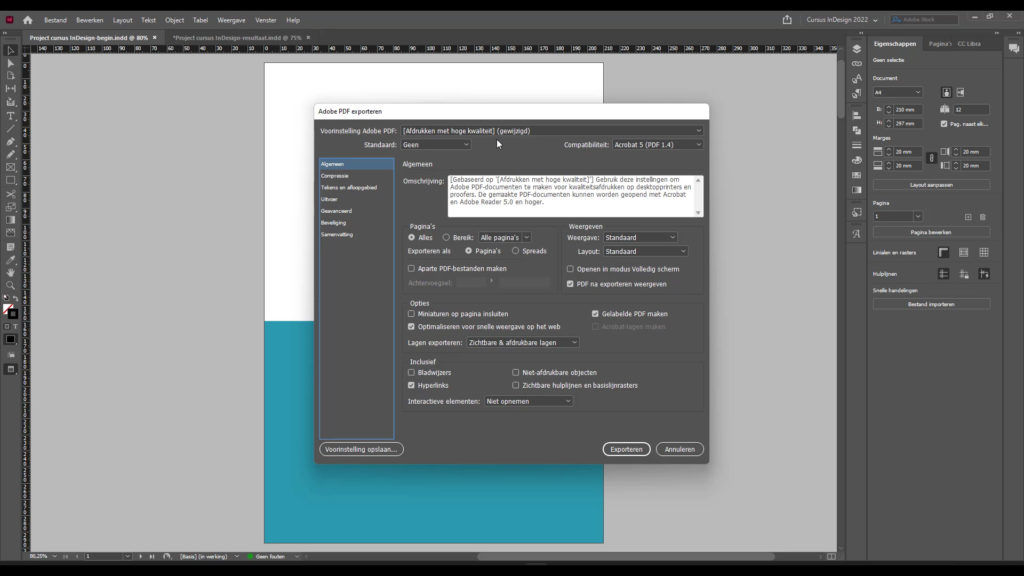Screen dimensions: 1024x576
Task: Select the Alles pages radio button
Action: [x=411, y=238]
